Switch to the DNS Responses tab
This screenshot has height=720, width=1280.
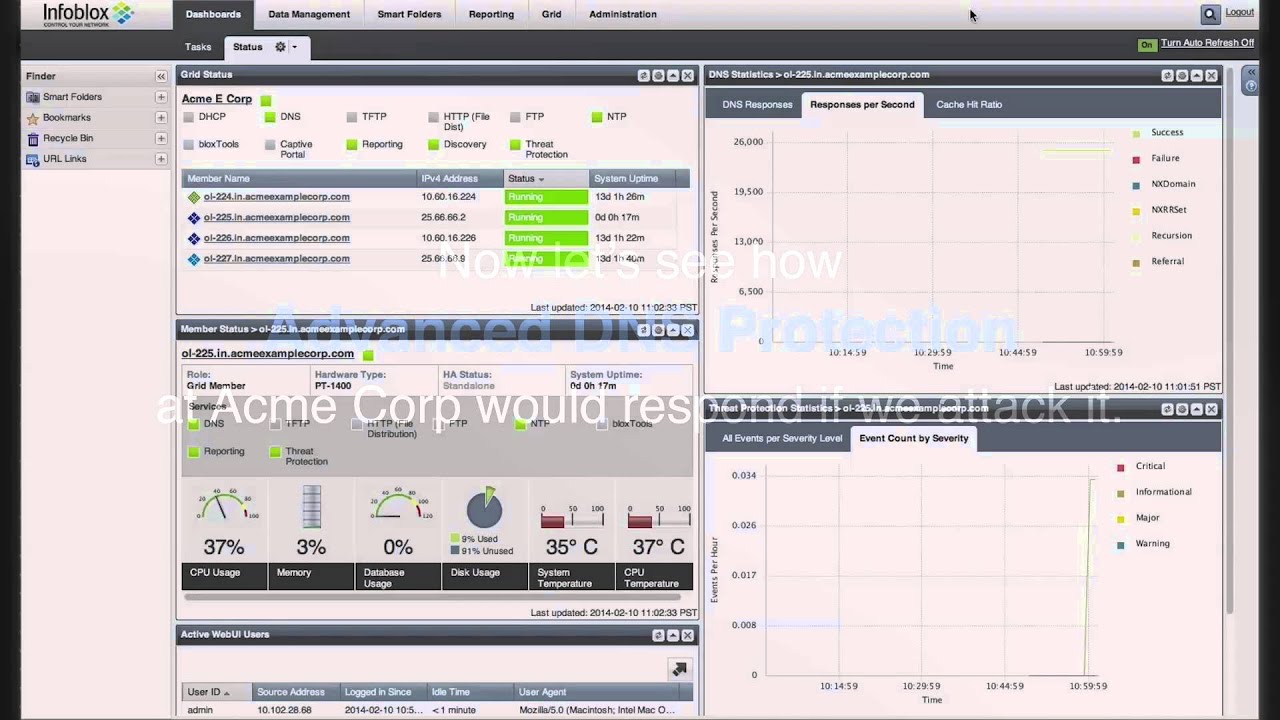pyautogui.click(x=757, y=104)
